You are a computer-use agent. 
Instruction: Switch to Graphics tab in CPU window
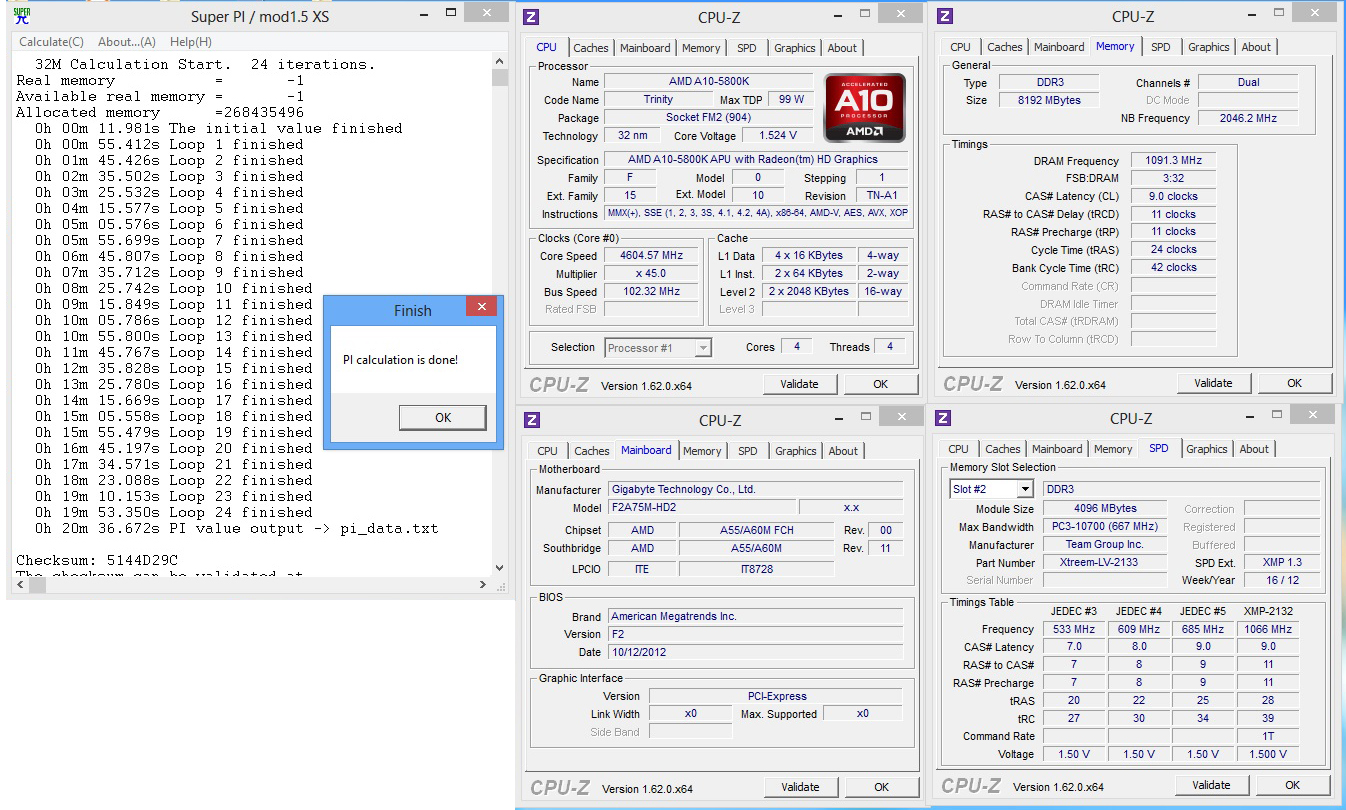[x=795, y=48]
